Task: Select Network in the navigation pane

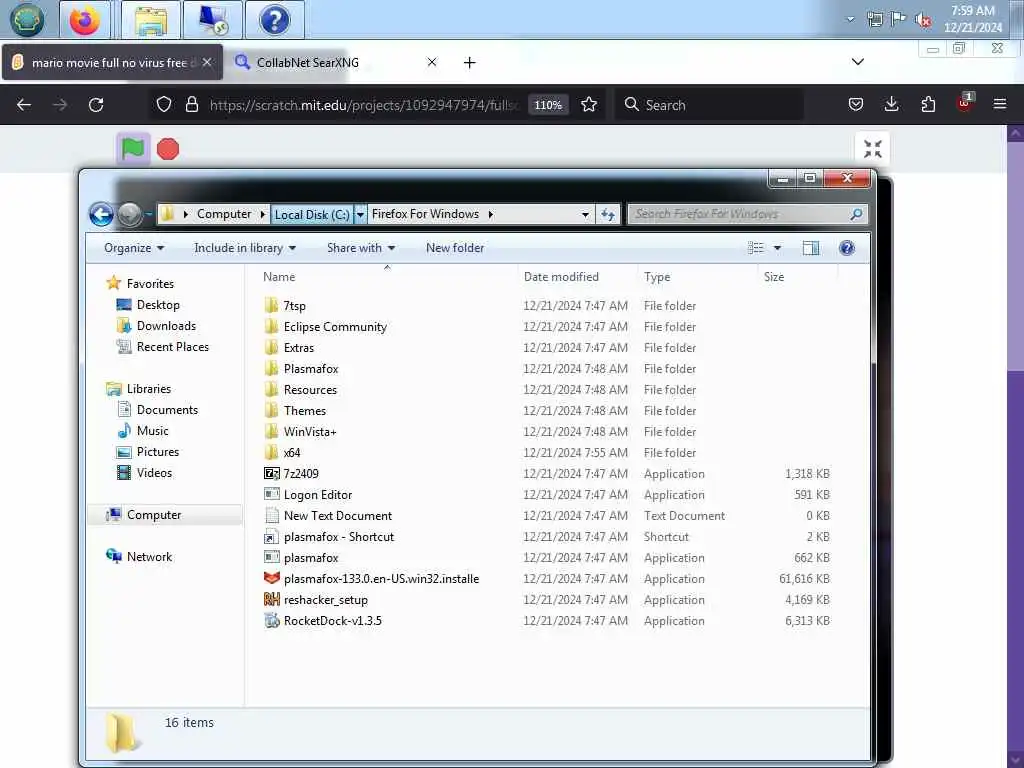Action: [149, 557]
